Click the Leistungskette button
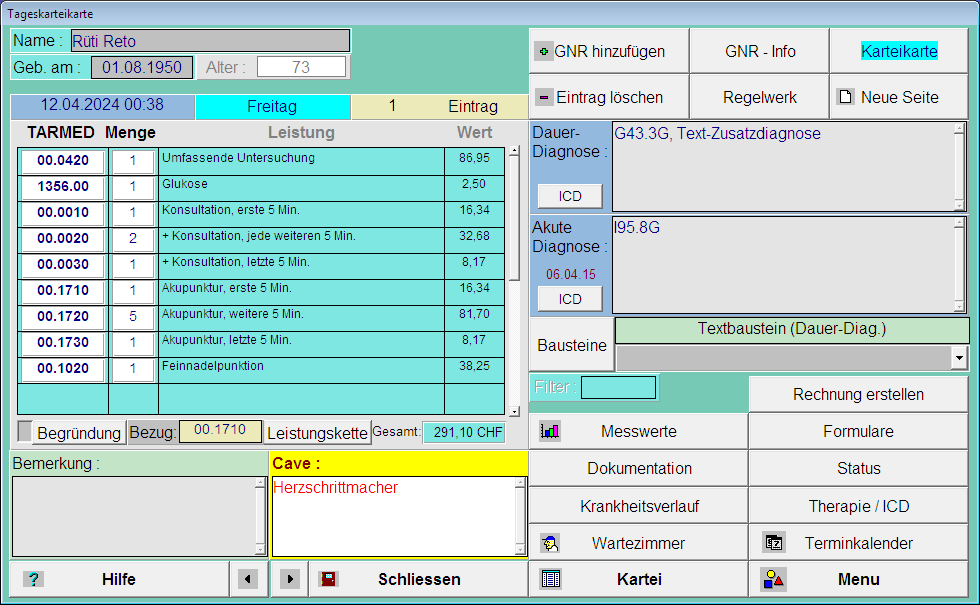The image size is (980, 605). coord(318,432)
